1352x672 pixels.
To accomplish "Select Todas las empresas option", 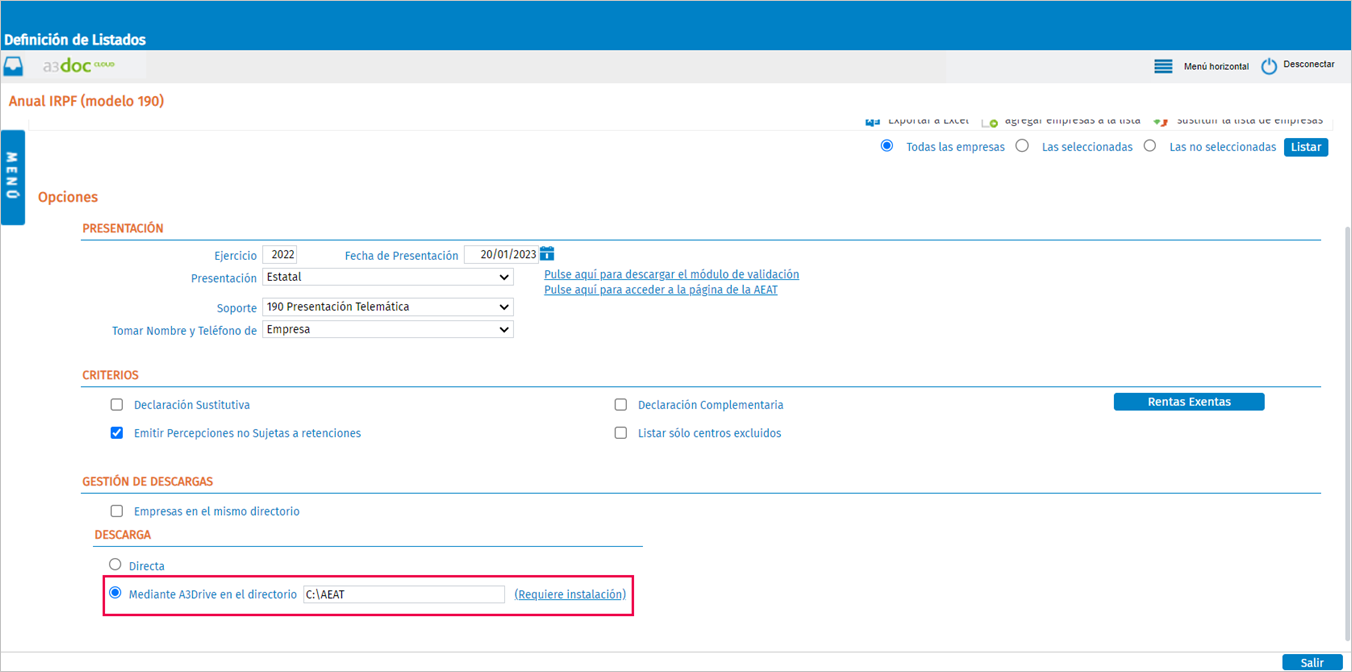I will (x=887, y=146).
